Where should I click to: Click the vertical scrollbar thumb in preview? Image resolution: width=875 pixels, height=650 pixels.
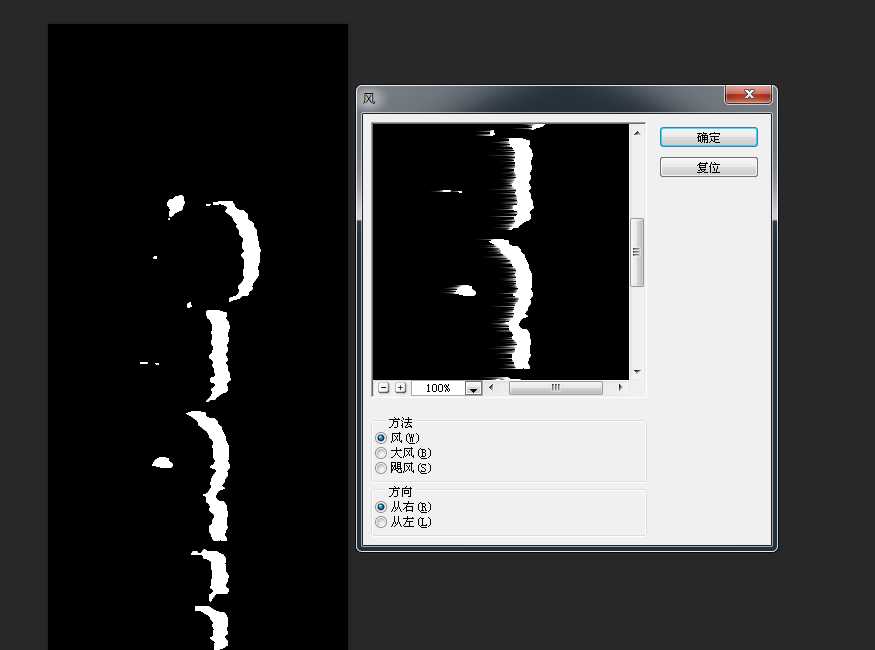click(x=637, y=252)
